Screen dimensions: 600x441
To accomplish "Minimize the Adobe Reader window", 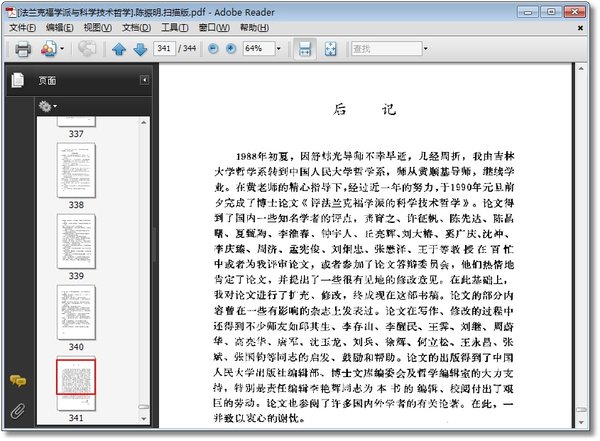I will (x=528, y=12).
